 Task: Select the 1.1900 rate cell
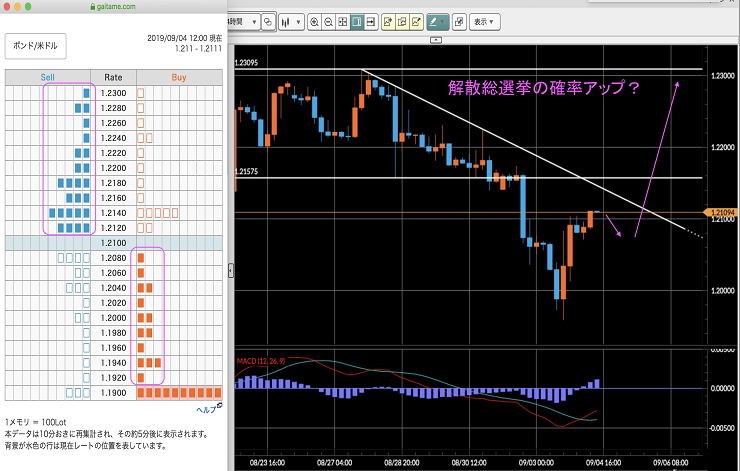click(x=114, y=393)
